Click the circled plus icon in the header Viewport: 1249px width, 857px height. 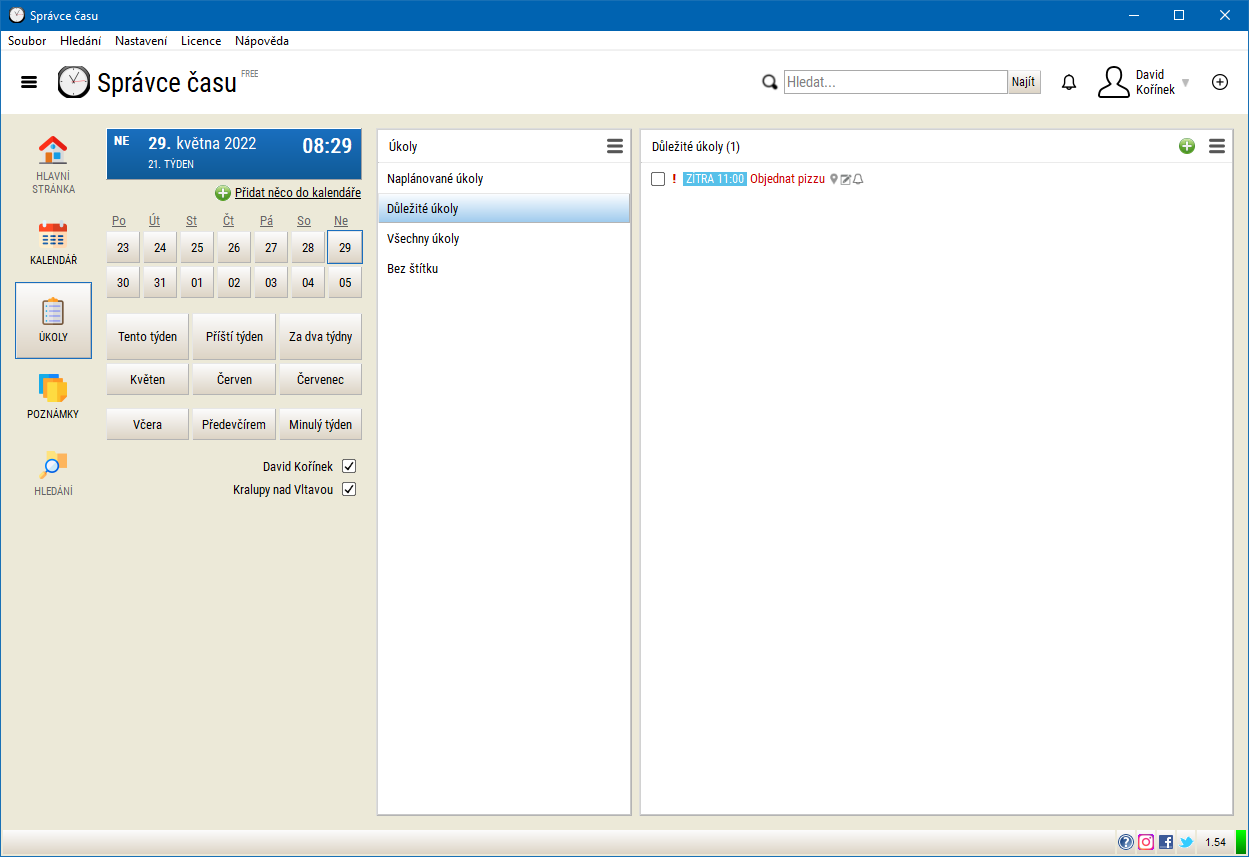[1220, 82]
